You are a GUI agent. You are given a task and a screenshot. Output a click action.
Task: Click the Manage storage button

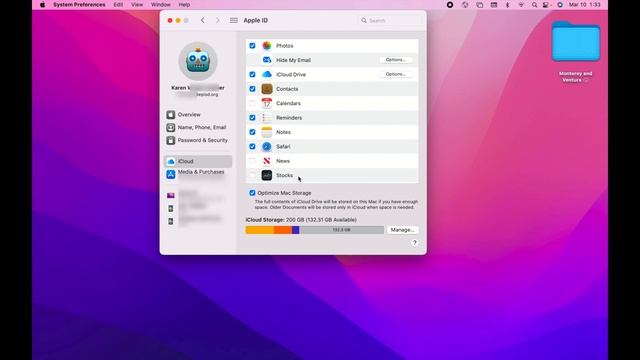coord(402,230)
